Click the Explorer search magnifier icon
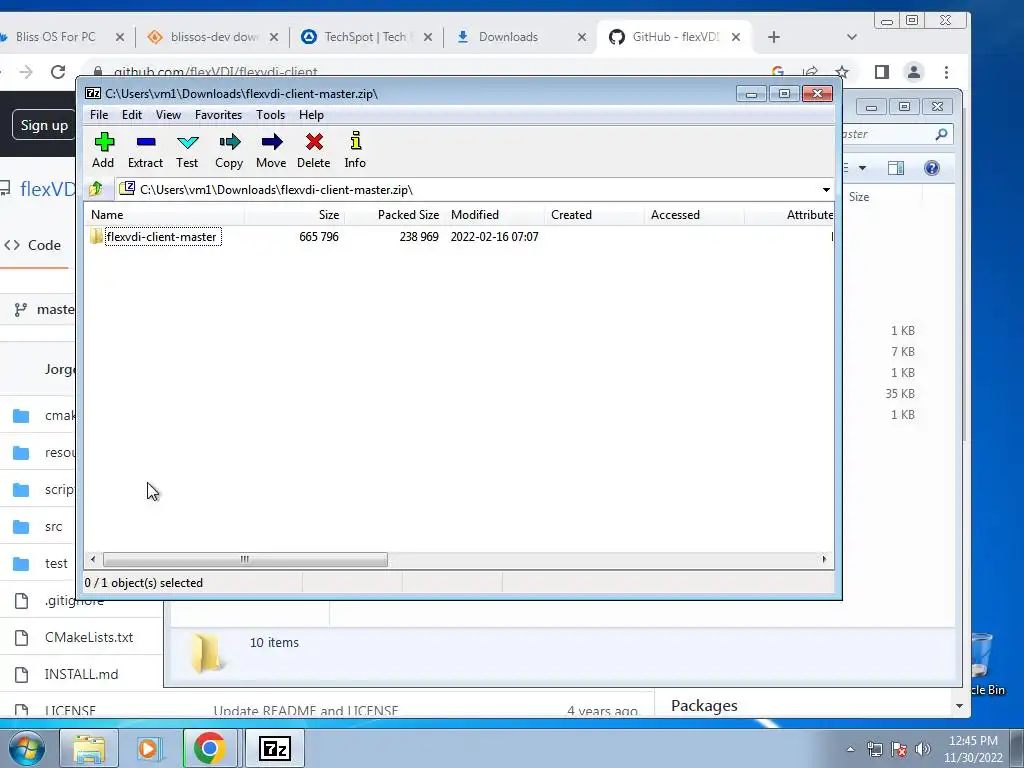The width and height of the screenshot is (1024, 768). click(x=941, y=134)
